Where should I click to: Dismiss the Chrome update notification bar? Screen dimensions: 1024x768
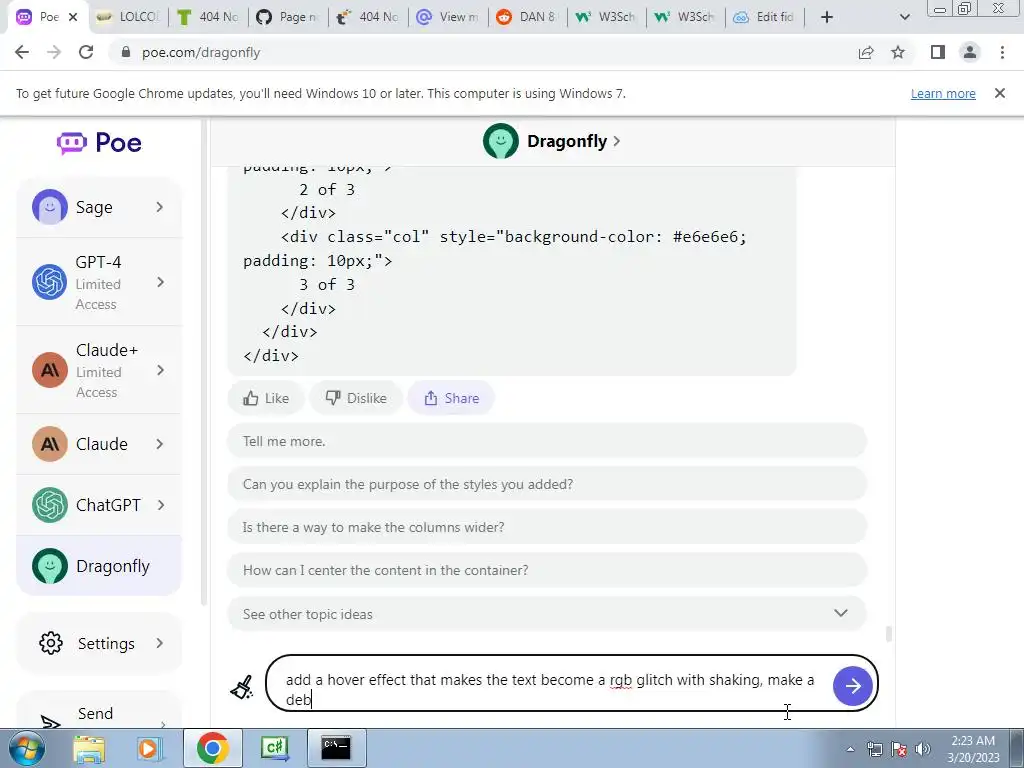tap(999, 93)
